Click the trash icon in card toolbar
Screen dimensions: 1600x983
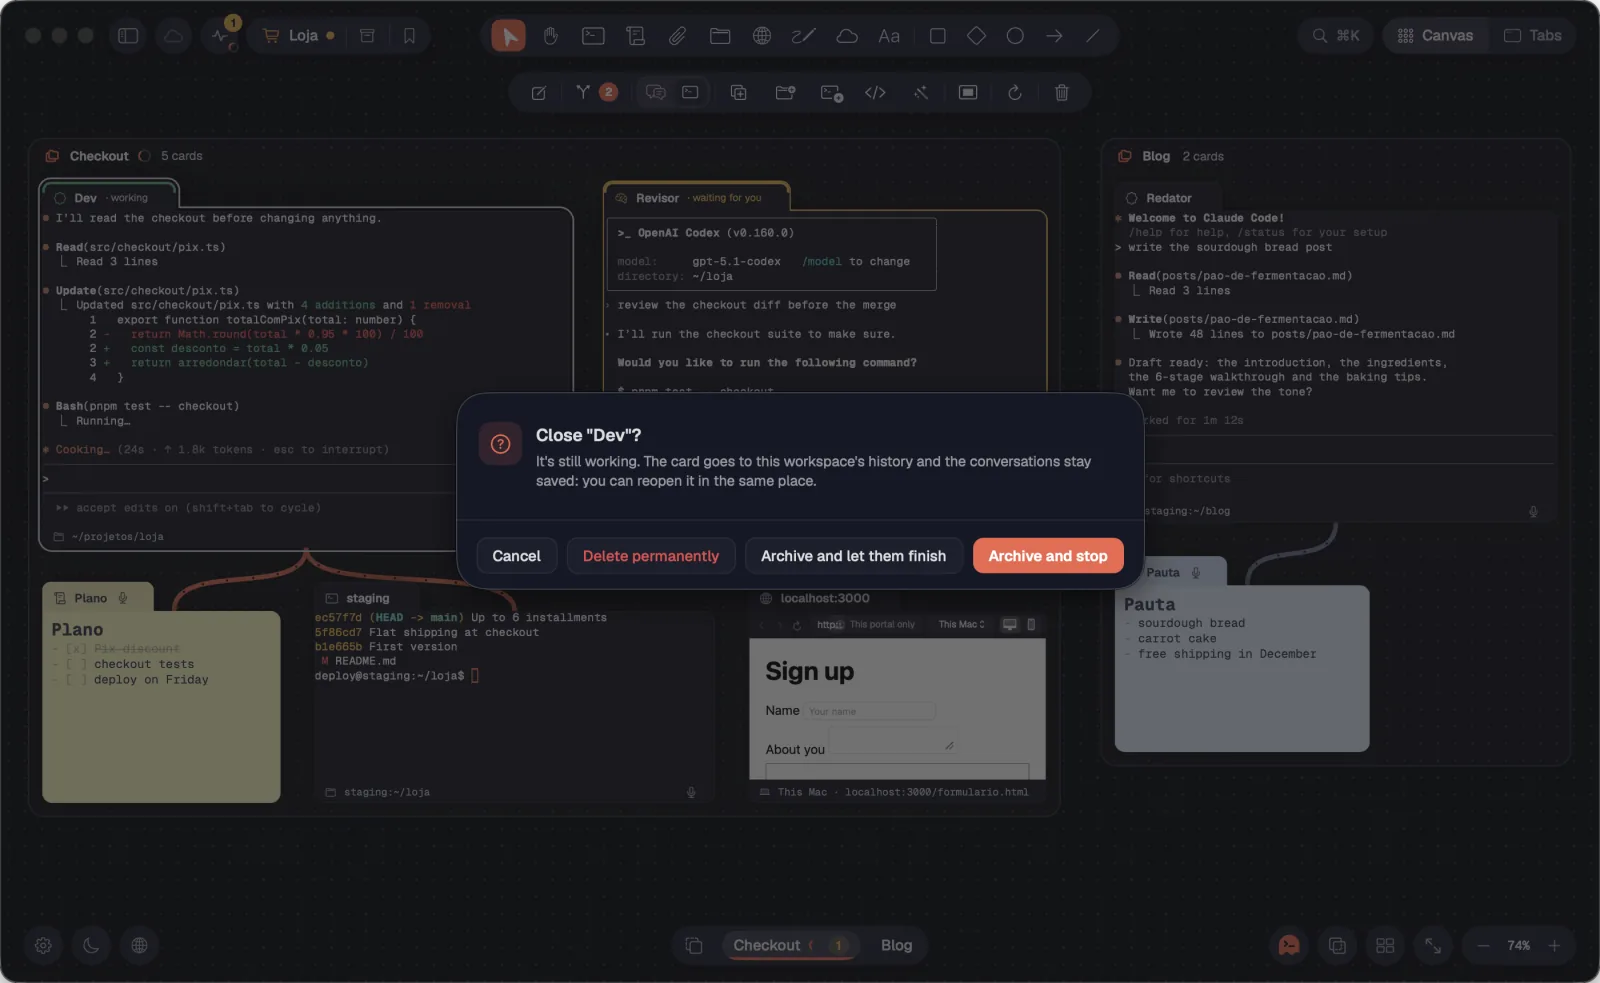[1062, 93]
